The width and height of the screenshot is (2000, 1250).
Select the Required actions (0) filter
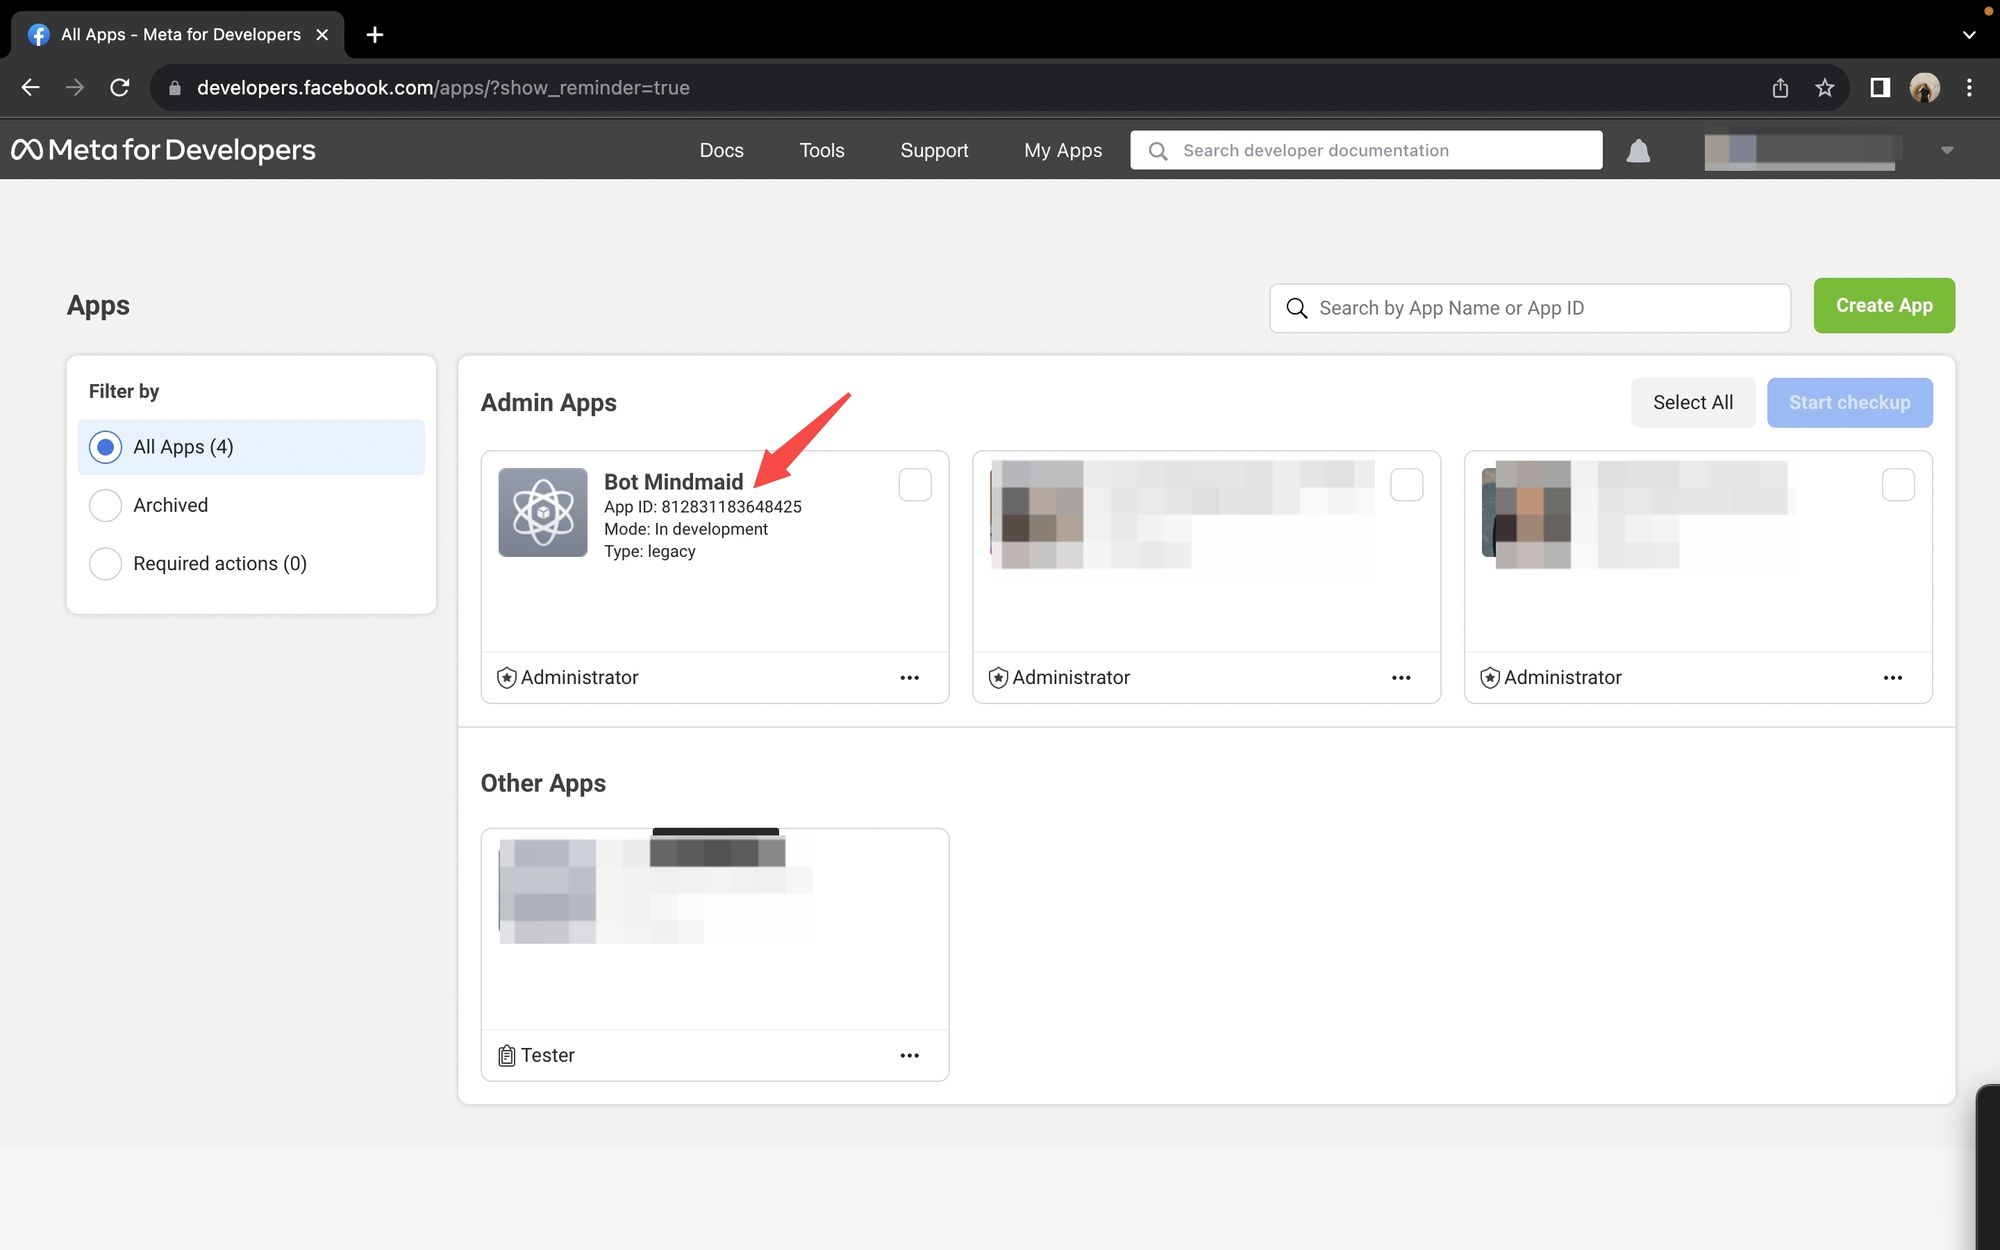coord(251,564)
